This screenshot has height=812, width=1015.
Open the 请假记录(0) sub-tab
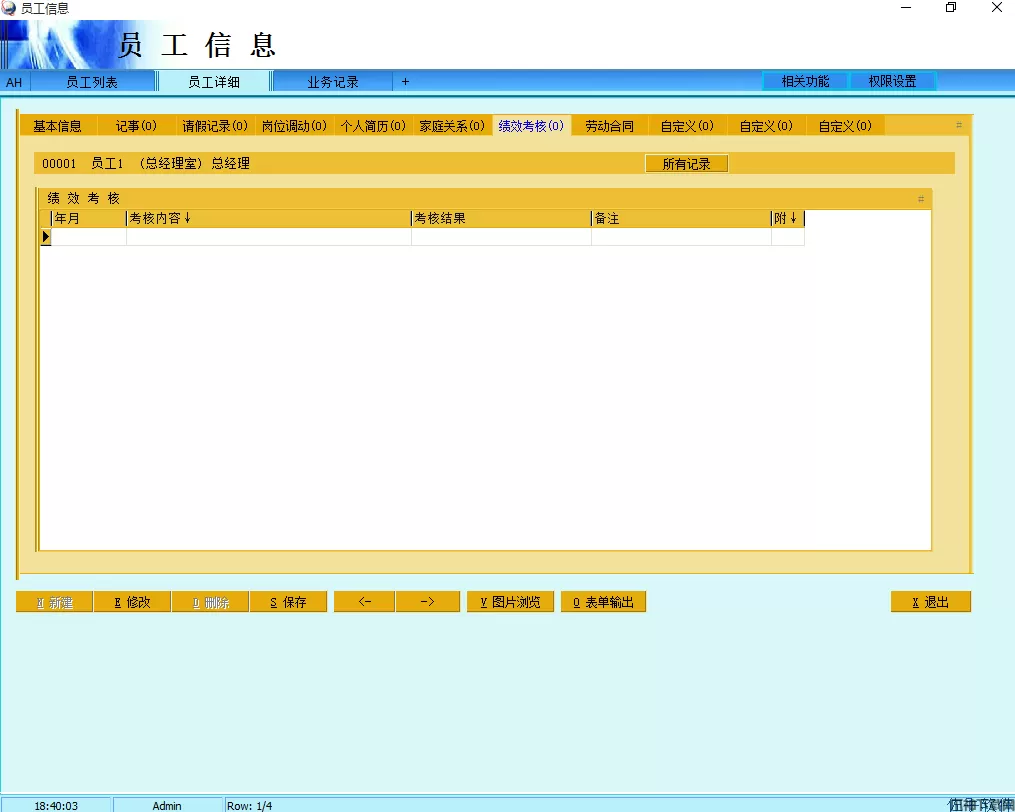point(215,126)
